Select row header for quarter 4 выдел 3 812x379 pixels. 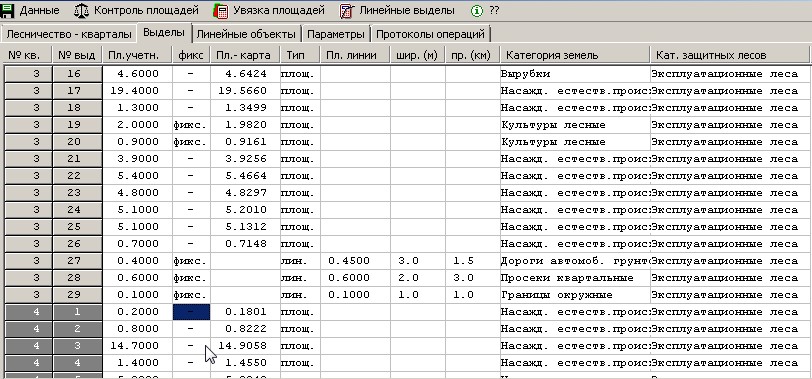[77, 345]
